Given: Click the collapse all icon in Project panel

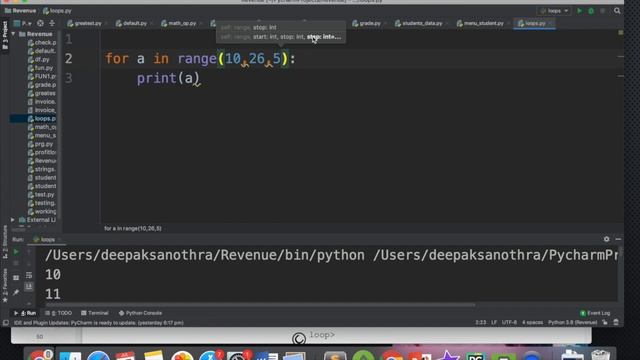Looking at the screenshot, I should (x=52, y=23).
